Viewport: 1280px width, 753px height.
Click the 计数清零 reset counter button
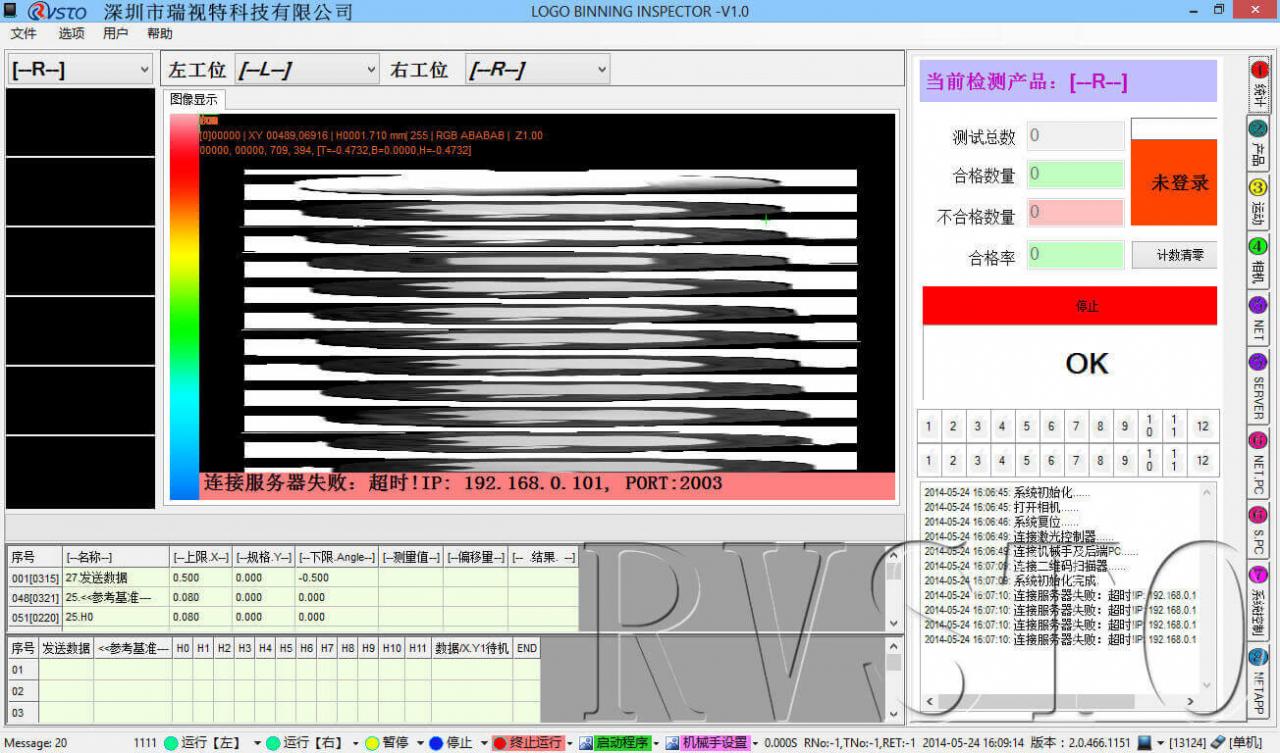click(1174, 254)
